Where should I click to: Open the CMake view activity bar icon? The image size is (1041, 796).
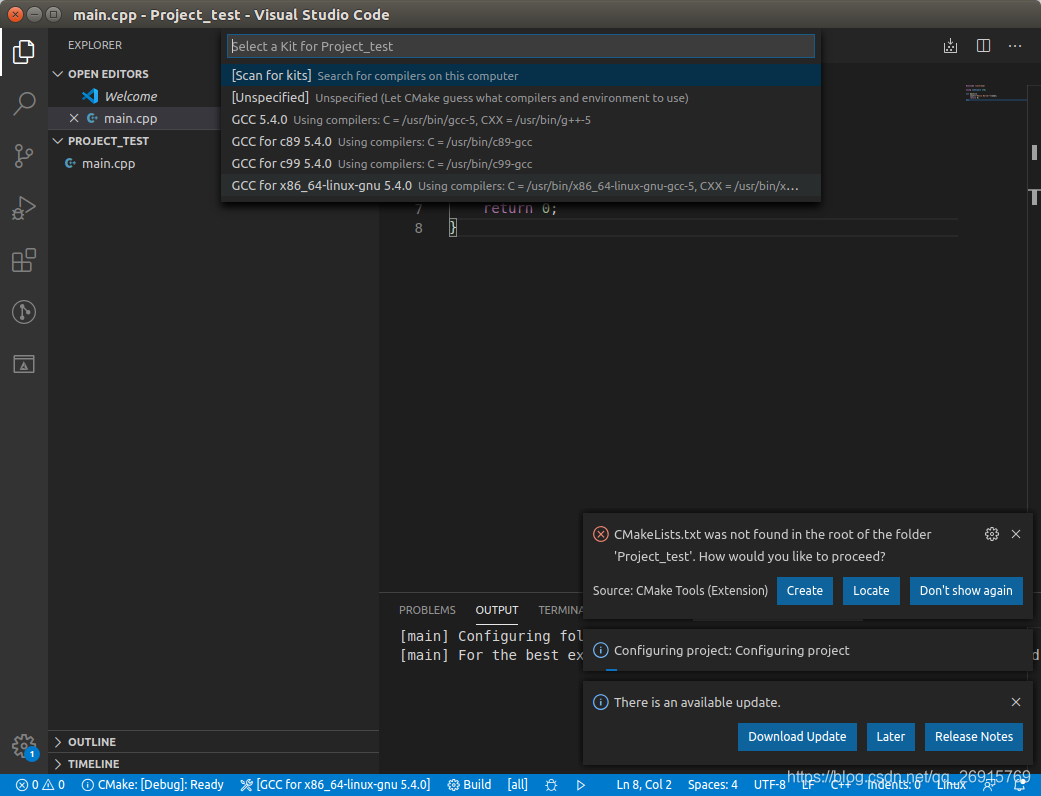pos(24,364)
